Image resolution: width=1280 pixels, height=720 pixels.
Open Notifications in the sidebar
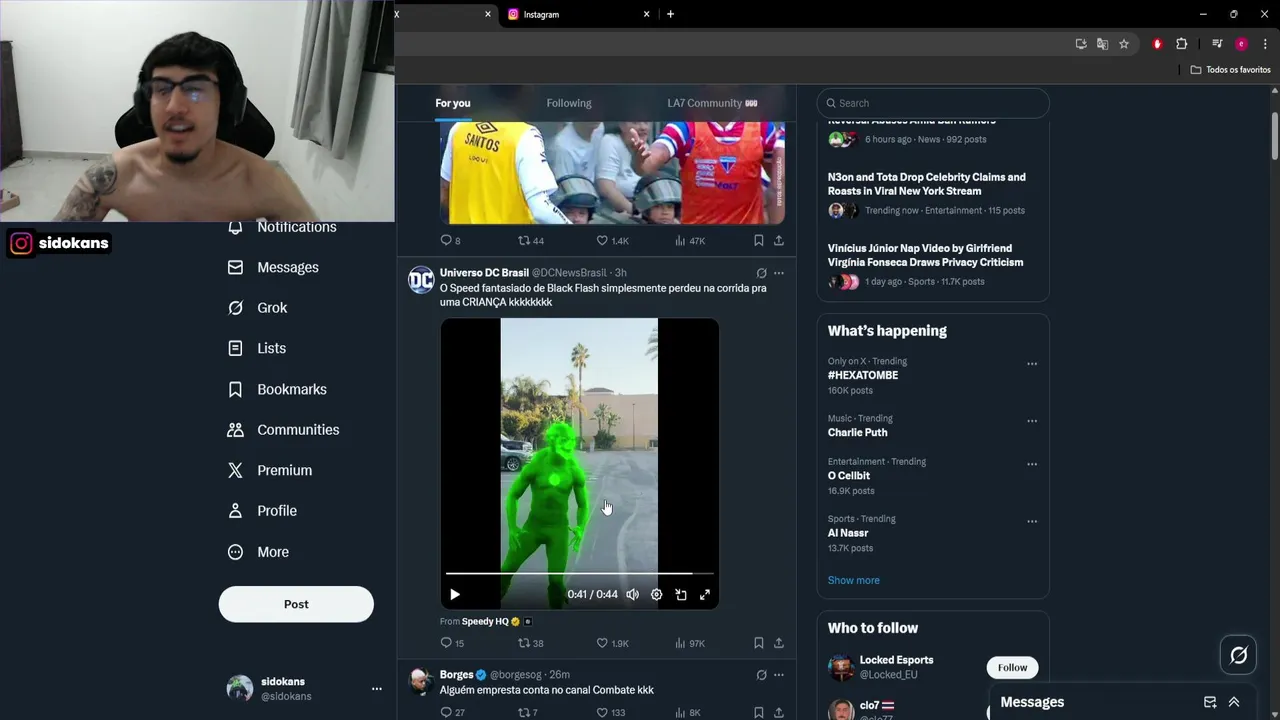pyautogui.click(x=282, y=228)
